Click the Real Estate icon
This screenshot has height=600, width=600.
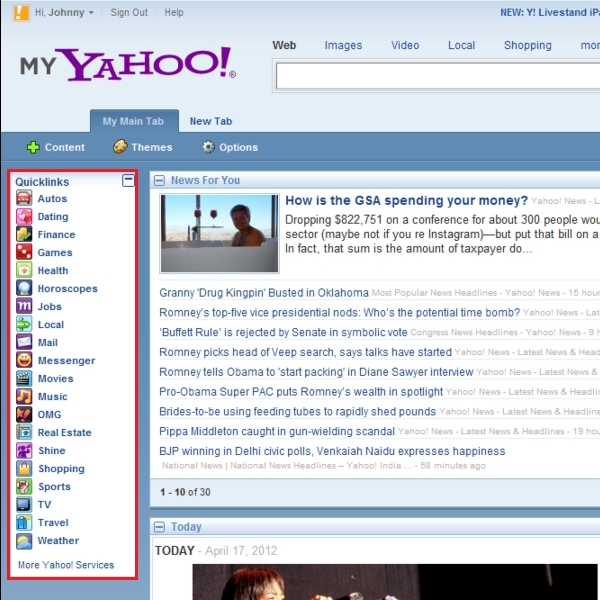[x=24, y=432]
